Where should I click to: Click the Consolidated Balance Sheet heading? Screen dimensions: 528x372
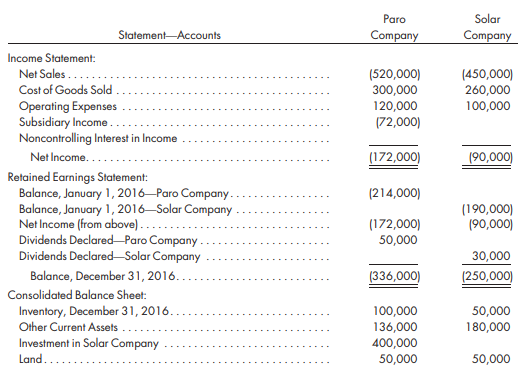[77, 295]
